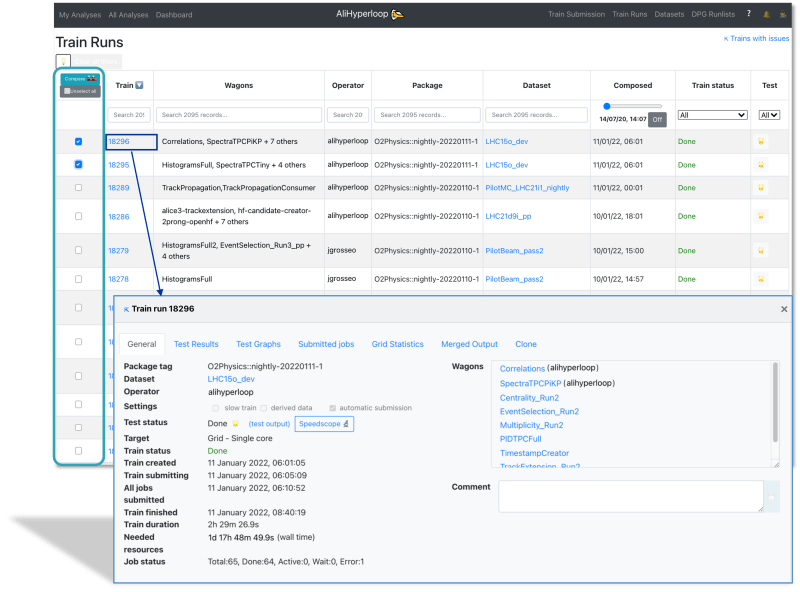Image resolution: width=800 pixels, height=592 pixels.
Task: Click the Train column sort arrow icon
Action: tap(139, 85)
